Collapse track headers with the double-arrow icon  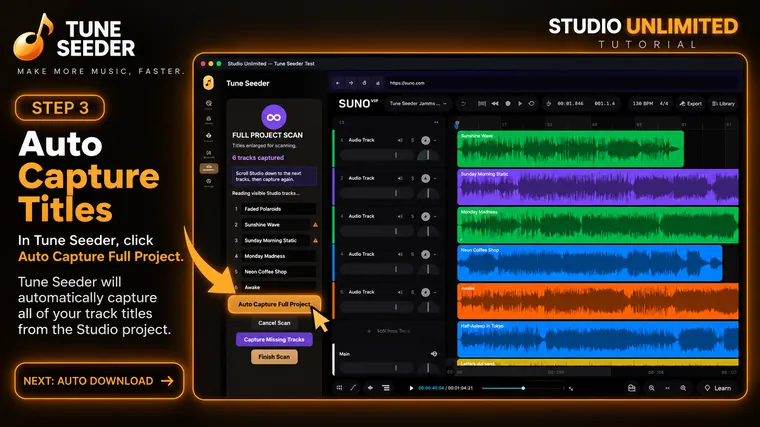[x=436, y=122]
